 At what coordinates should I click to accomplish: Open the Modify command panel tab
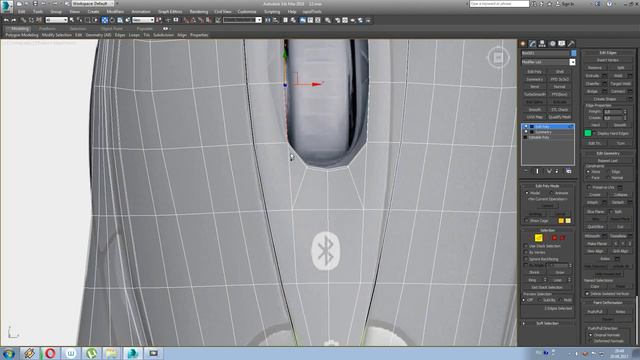(x=533, y=44)
